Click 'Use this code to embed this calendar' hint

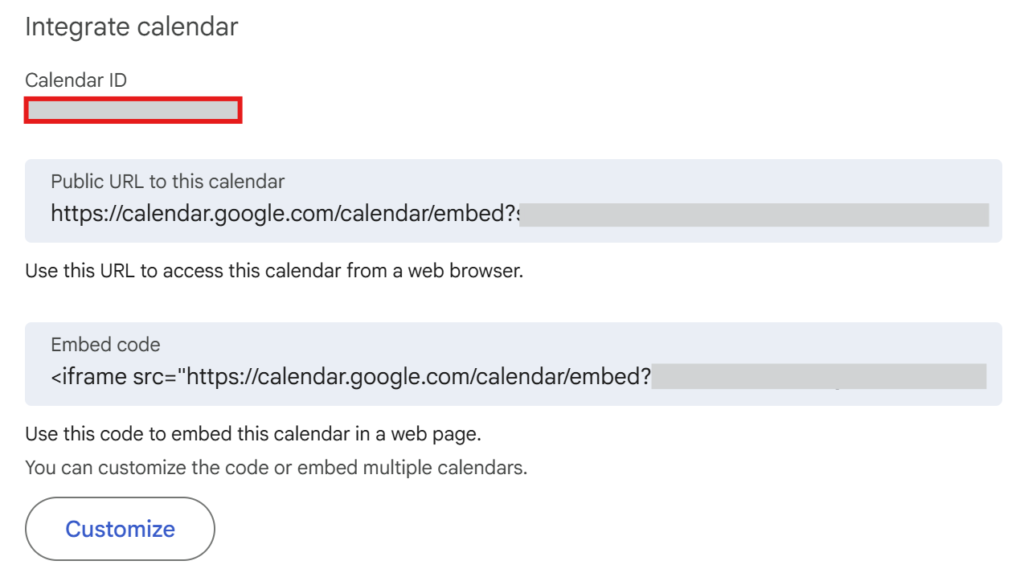253,434
